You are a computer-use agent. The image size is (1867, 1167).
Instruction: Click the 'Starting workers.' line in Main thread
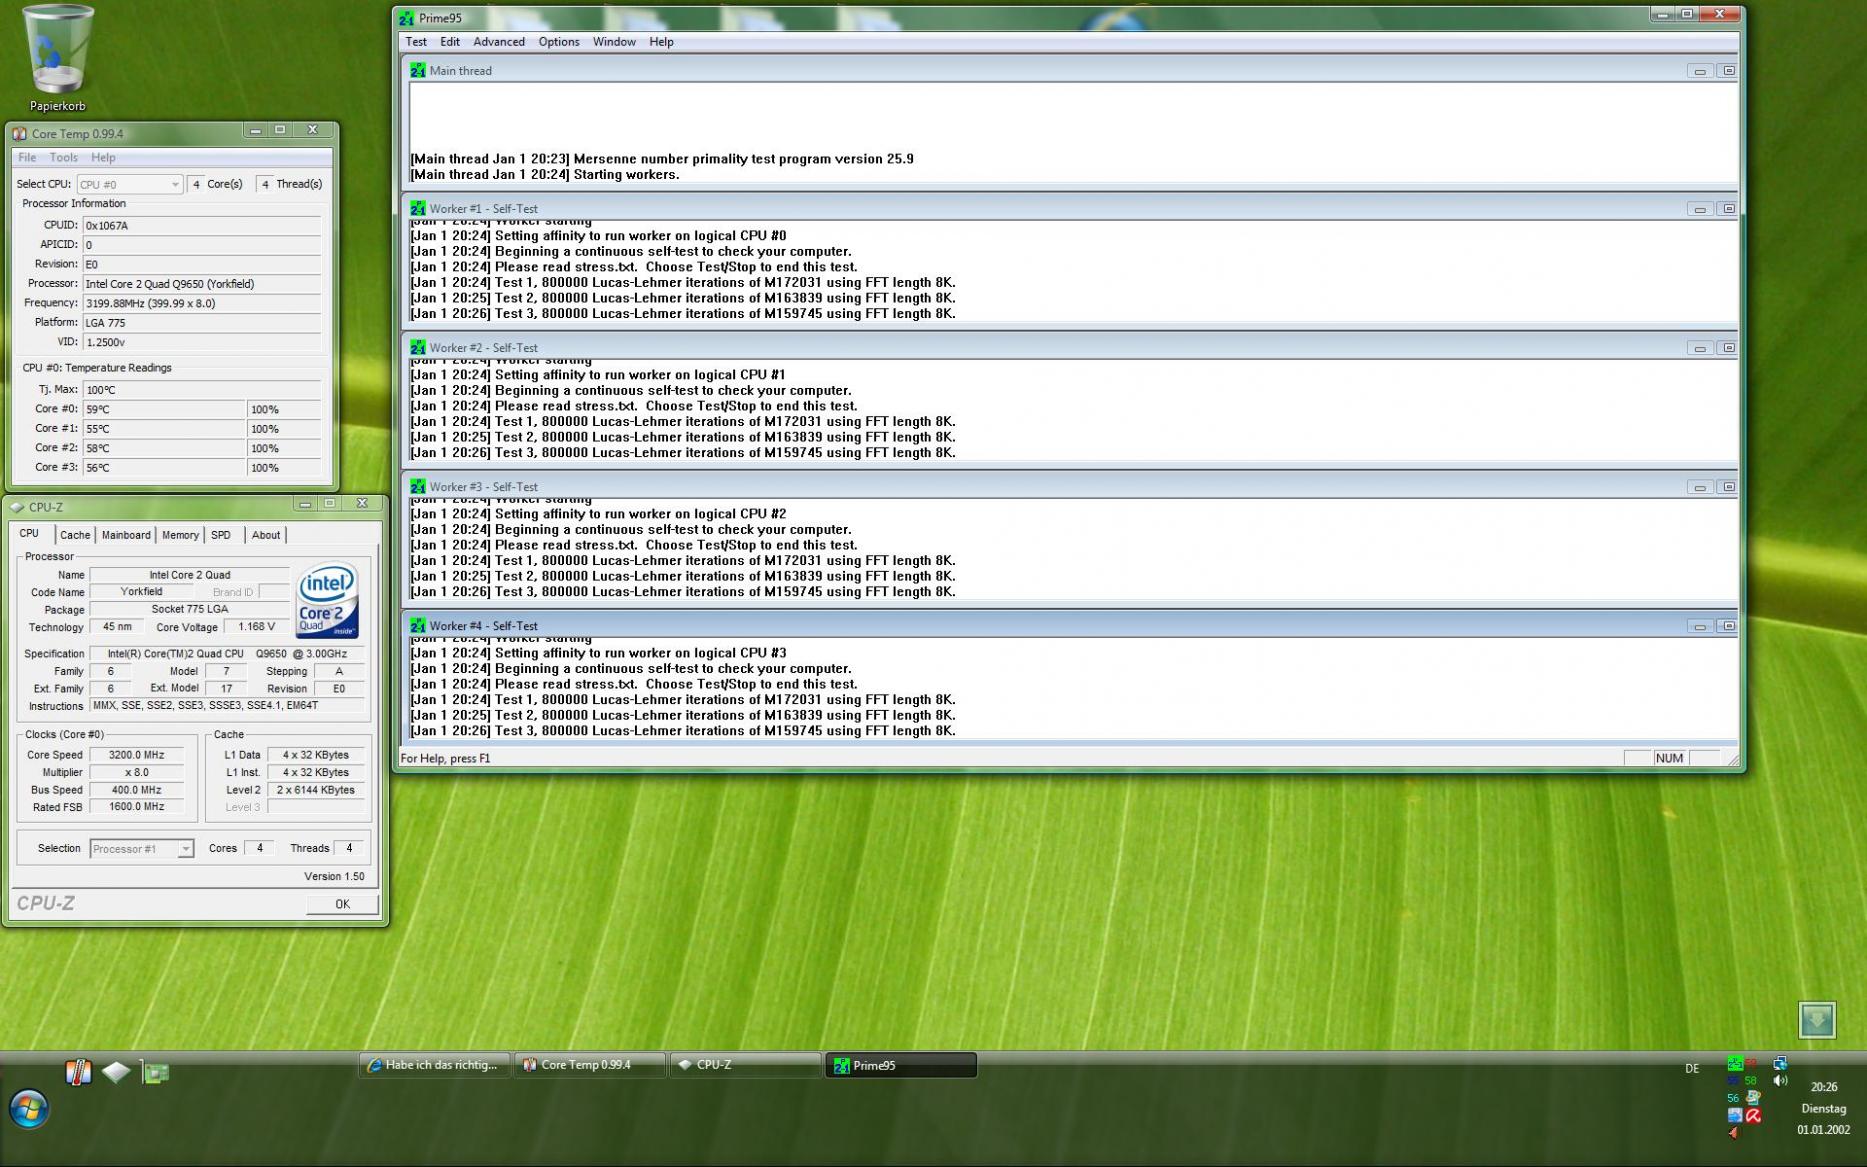click(545, 174)
